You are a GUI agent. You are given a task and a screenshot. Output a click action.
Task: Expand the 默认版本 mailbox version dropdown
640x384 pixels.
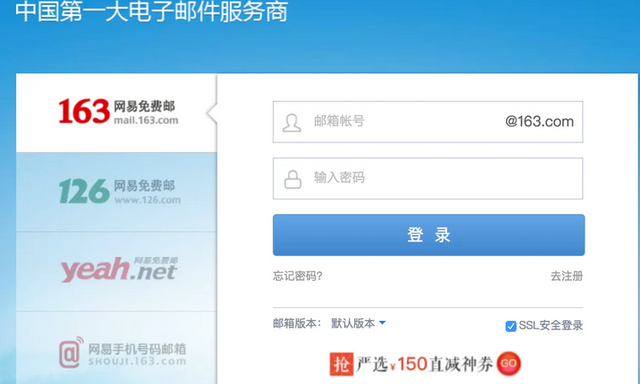click(358, 323)
